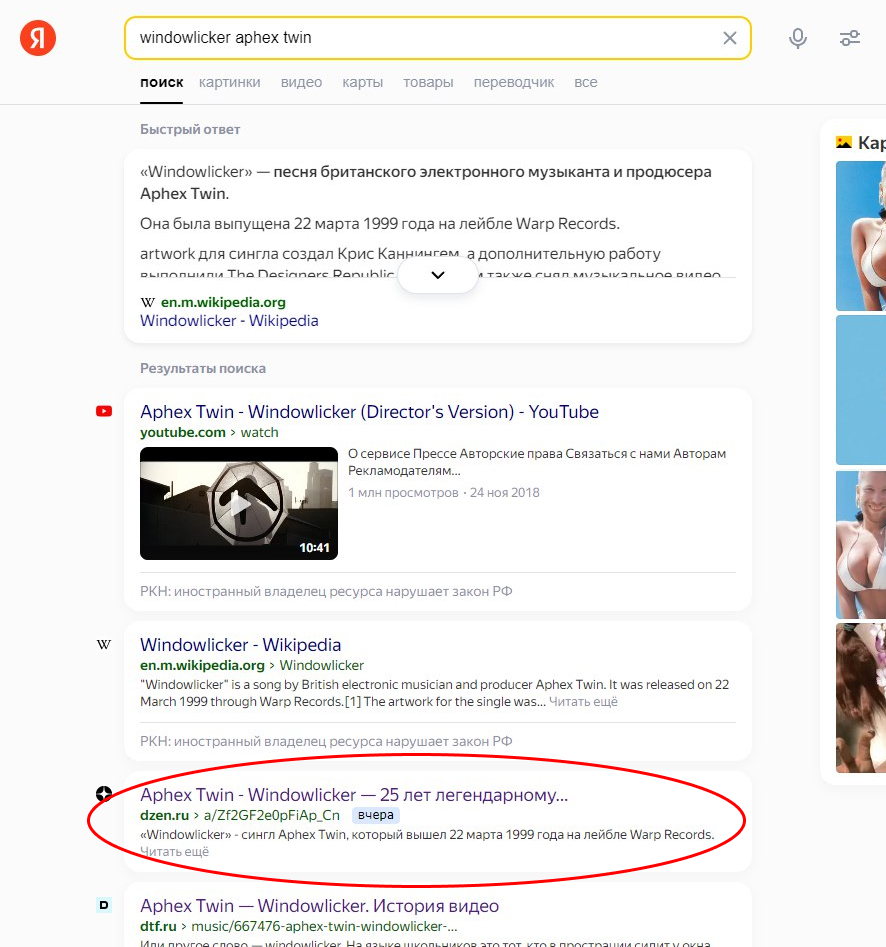Open the Товары tab
886x947 pixels.
(428, 82)
